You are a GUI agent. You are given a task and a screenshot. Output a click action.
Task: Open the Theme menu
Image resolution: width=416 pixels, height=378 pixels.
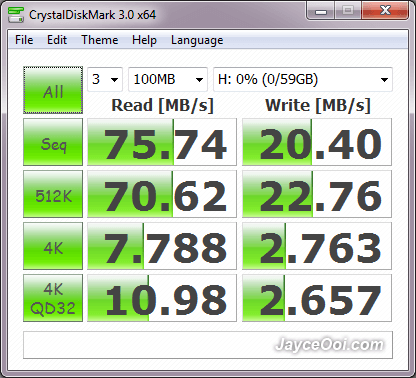[x=100, y=40]
